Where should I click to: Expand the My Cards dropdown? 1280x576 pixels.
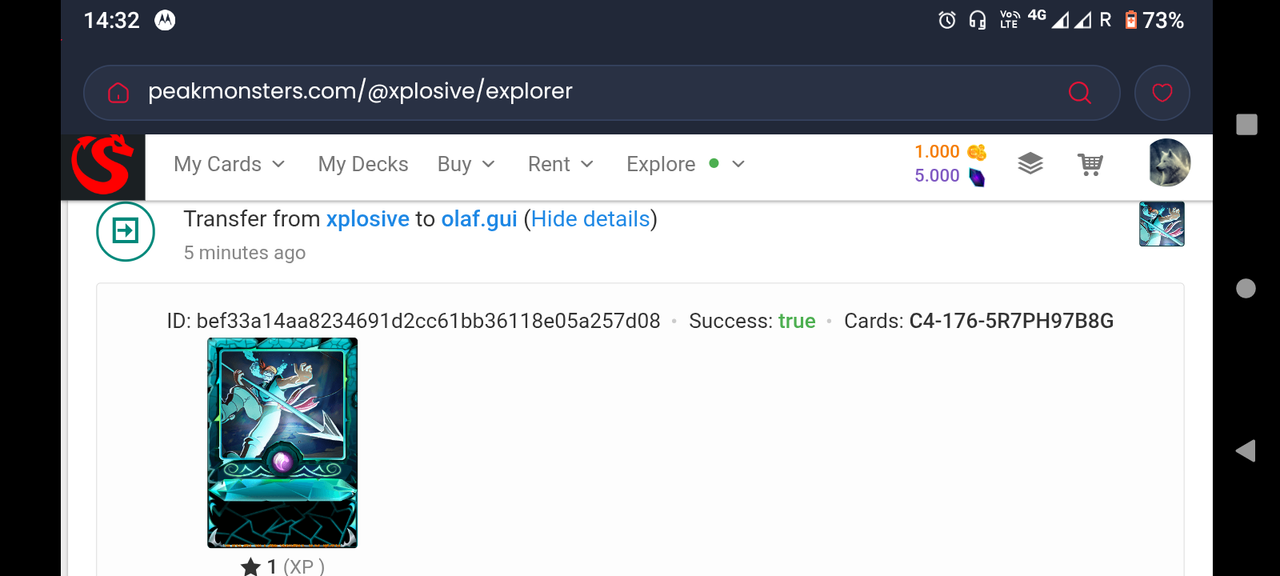(x=229, y=164)
